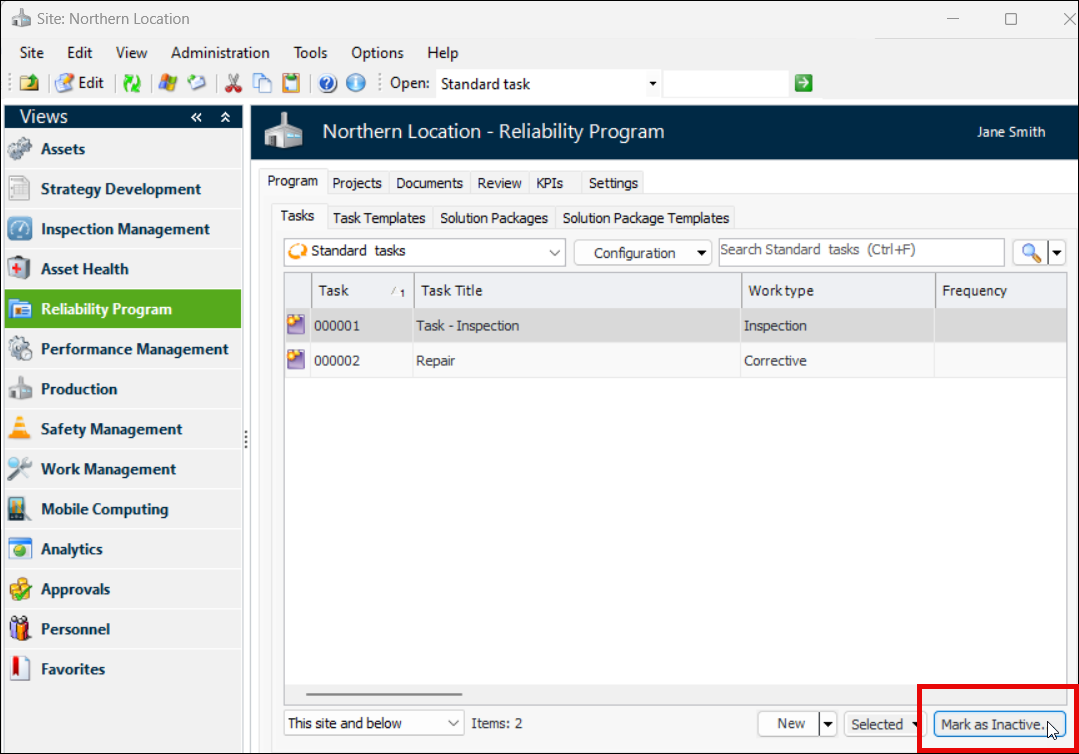
Task: Click the Paste clipboard toolbar icon
Action: (290, 84)
